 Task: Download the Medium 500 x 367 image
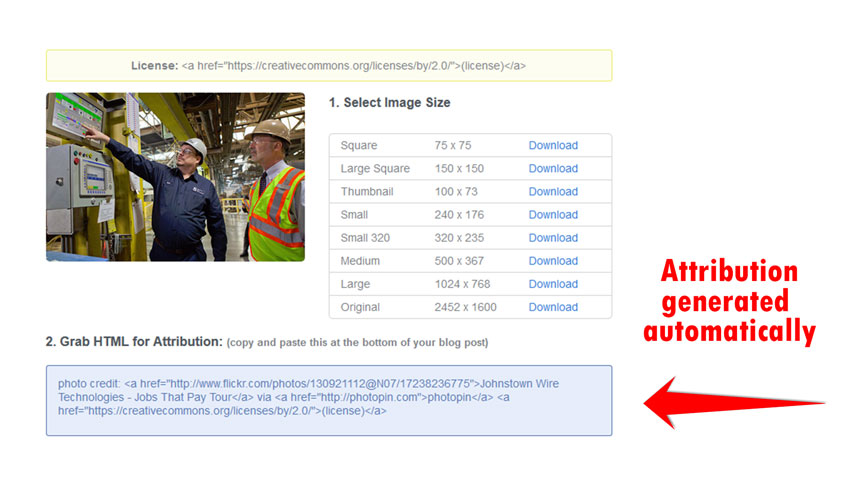pyautogui.click(x=553, y=261)
